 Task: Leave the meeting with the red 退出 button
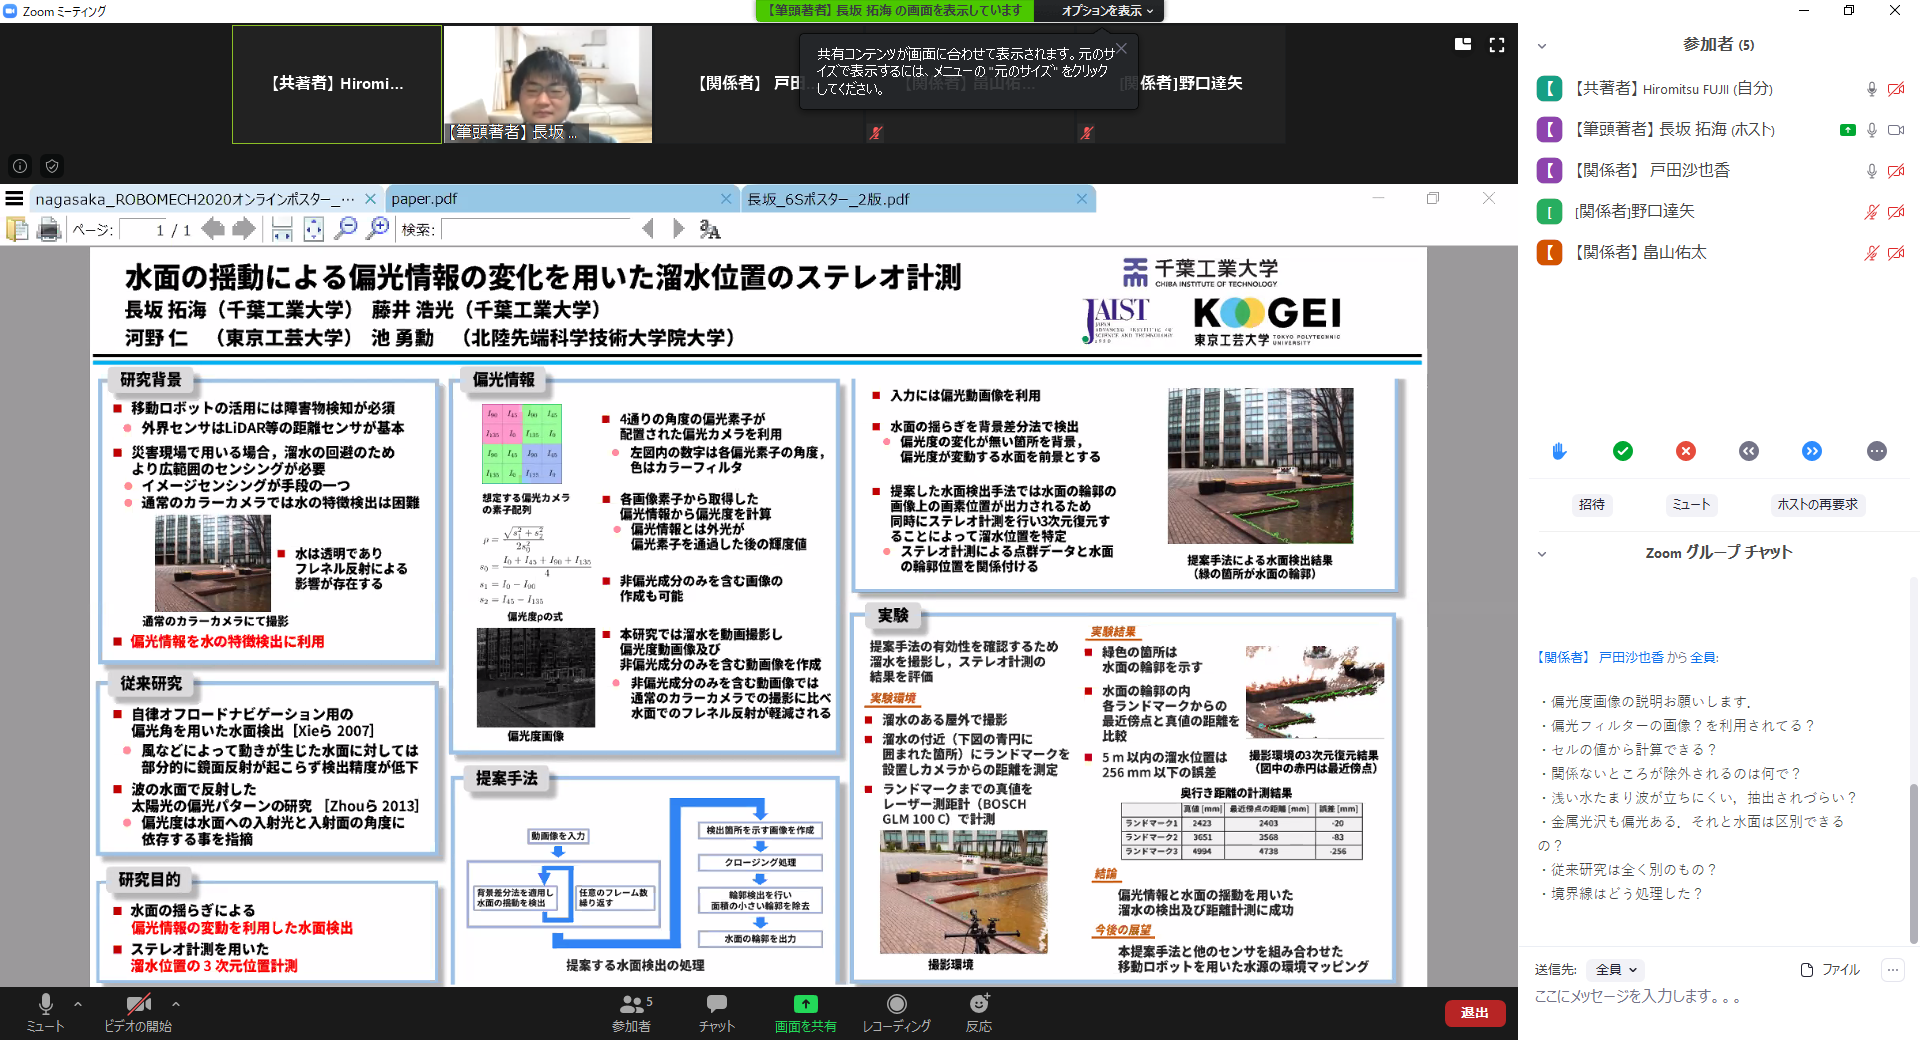click(x=1474, y=1013)
